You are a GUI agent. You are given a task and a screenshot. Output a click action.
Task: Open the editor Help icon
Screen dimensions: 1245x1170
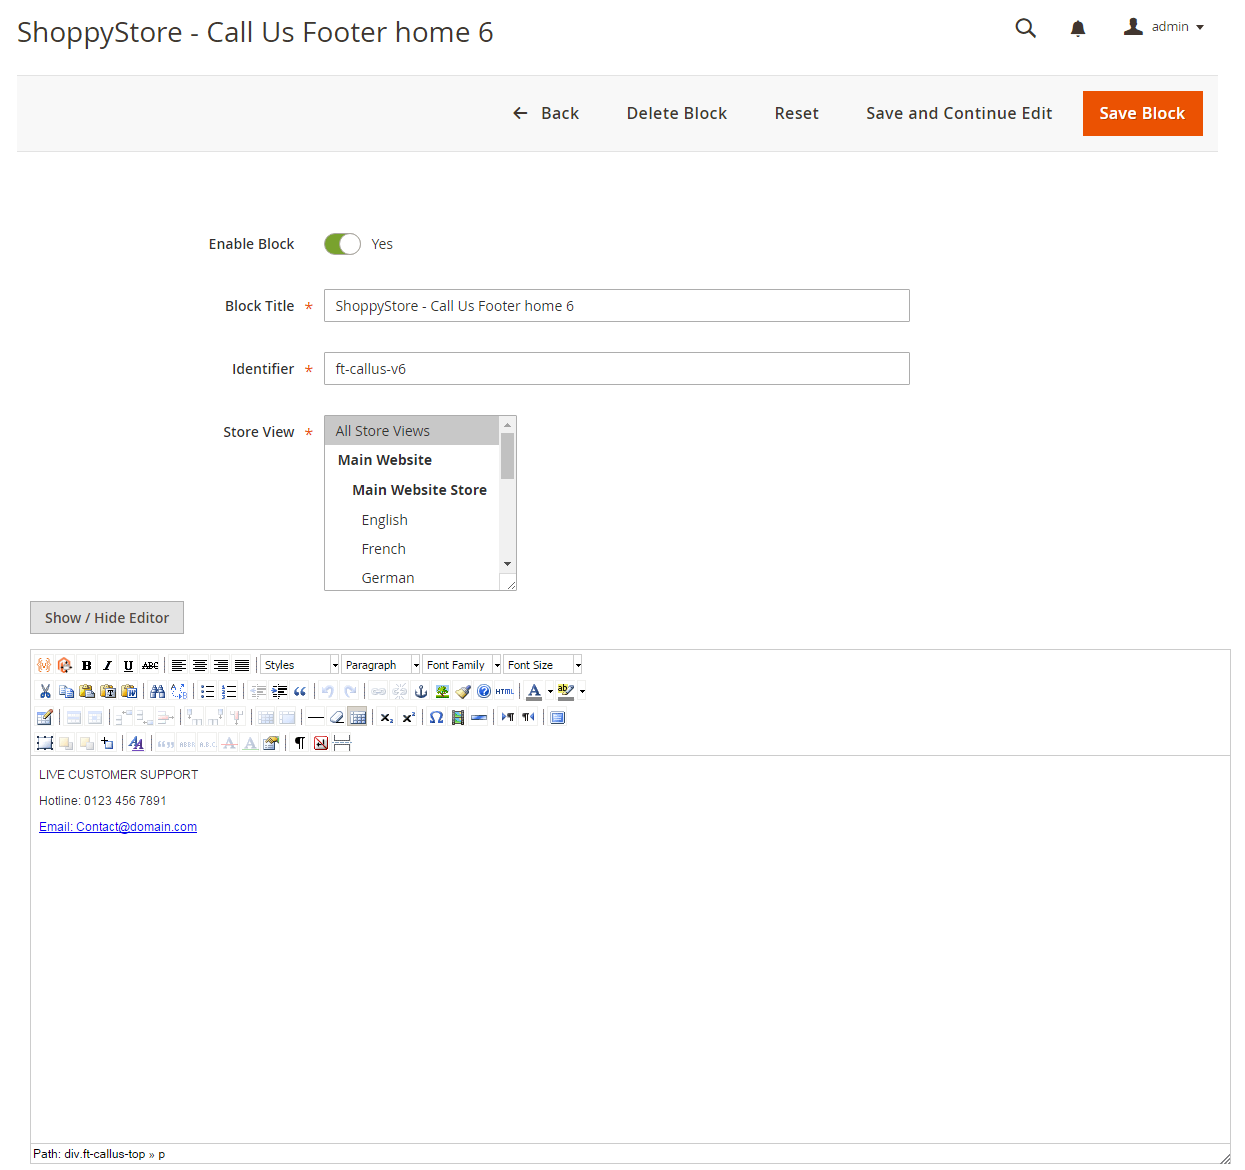(x=484, y=691)
